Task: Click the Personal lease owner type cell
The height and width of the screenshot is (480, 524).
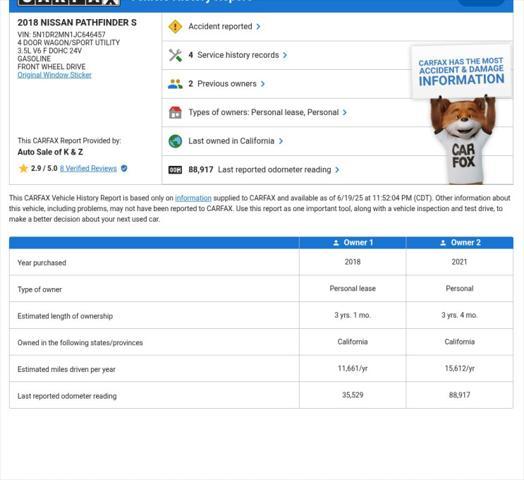Action: tap(353, 288)
